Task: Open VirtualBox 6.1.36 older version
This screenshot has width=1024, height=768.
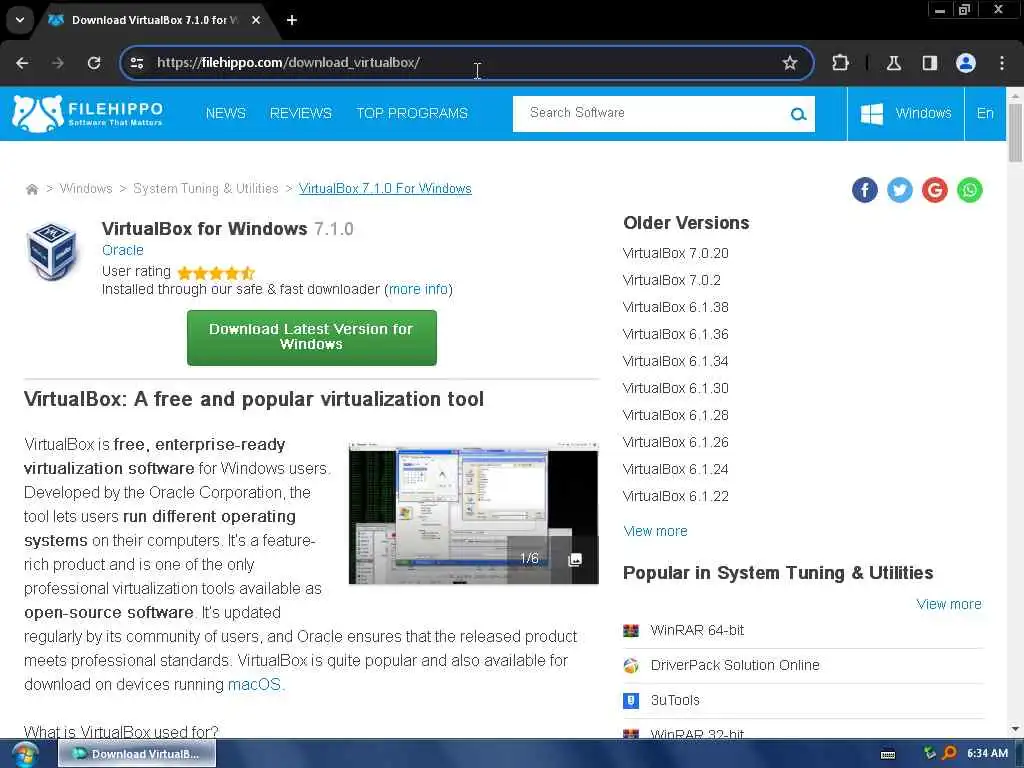Action: pos(676,334)
